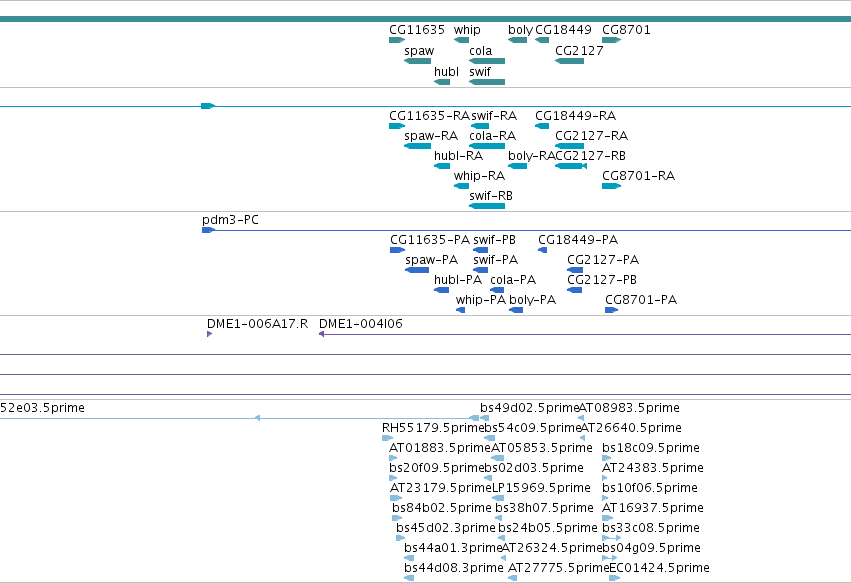This screenshot has width=851, height=583.
Task: Select transcript CG18449-RA
Action: tap(542, 126)
